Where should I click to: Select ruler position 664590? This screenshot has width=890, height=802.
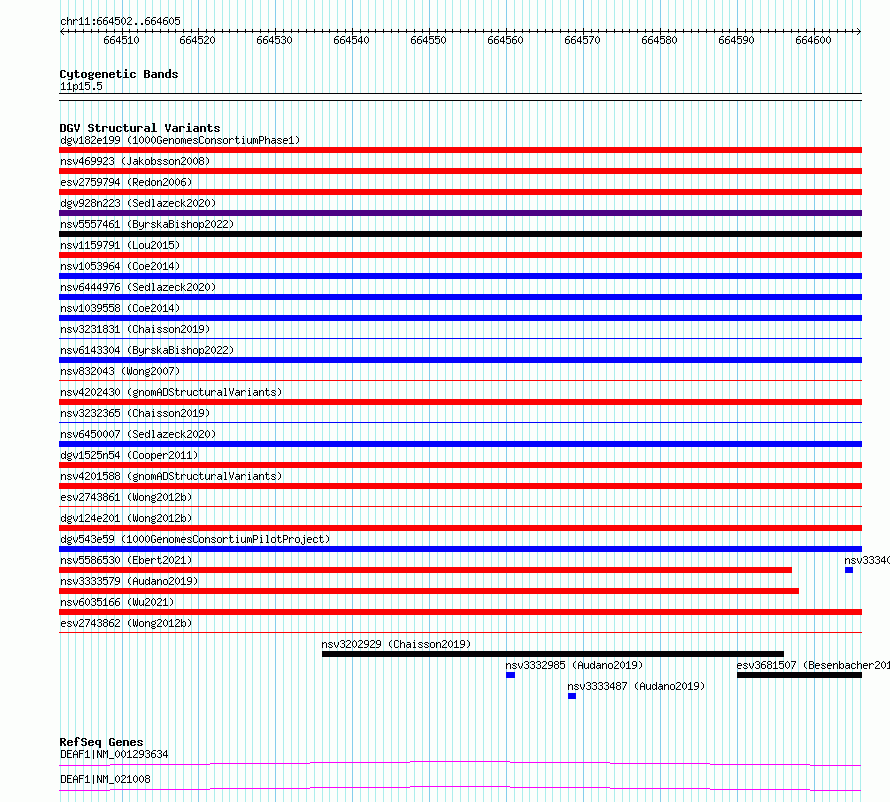point(736,40)
